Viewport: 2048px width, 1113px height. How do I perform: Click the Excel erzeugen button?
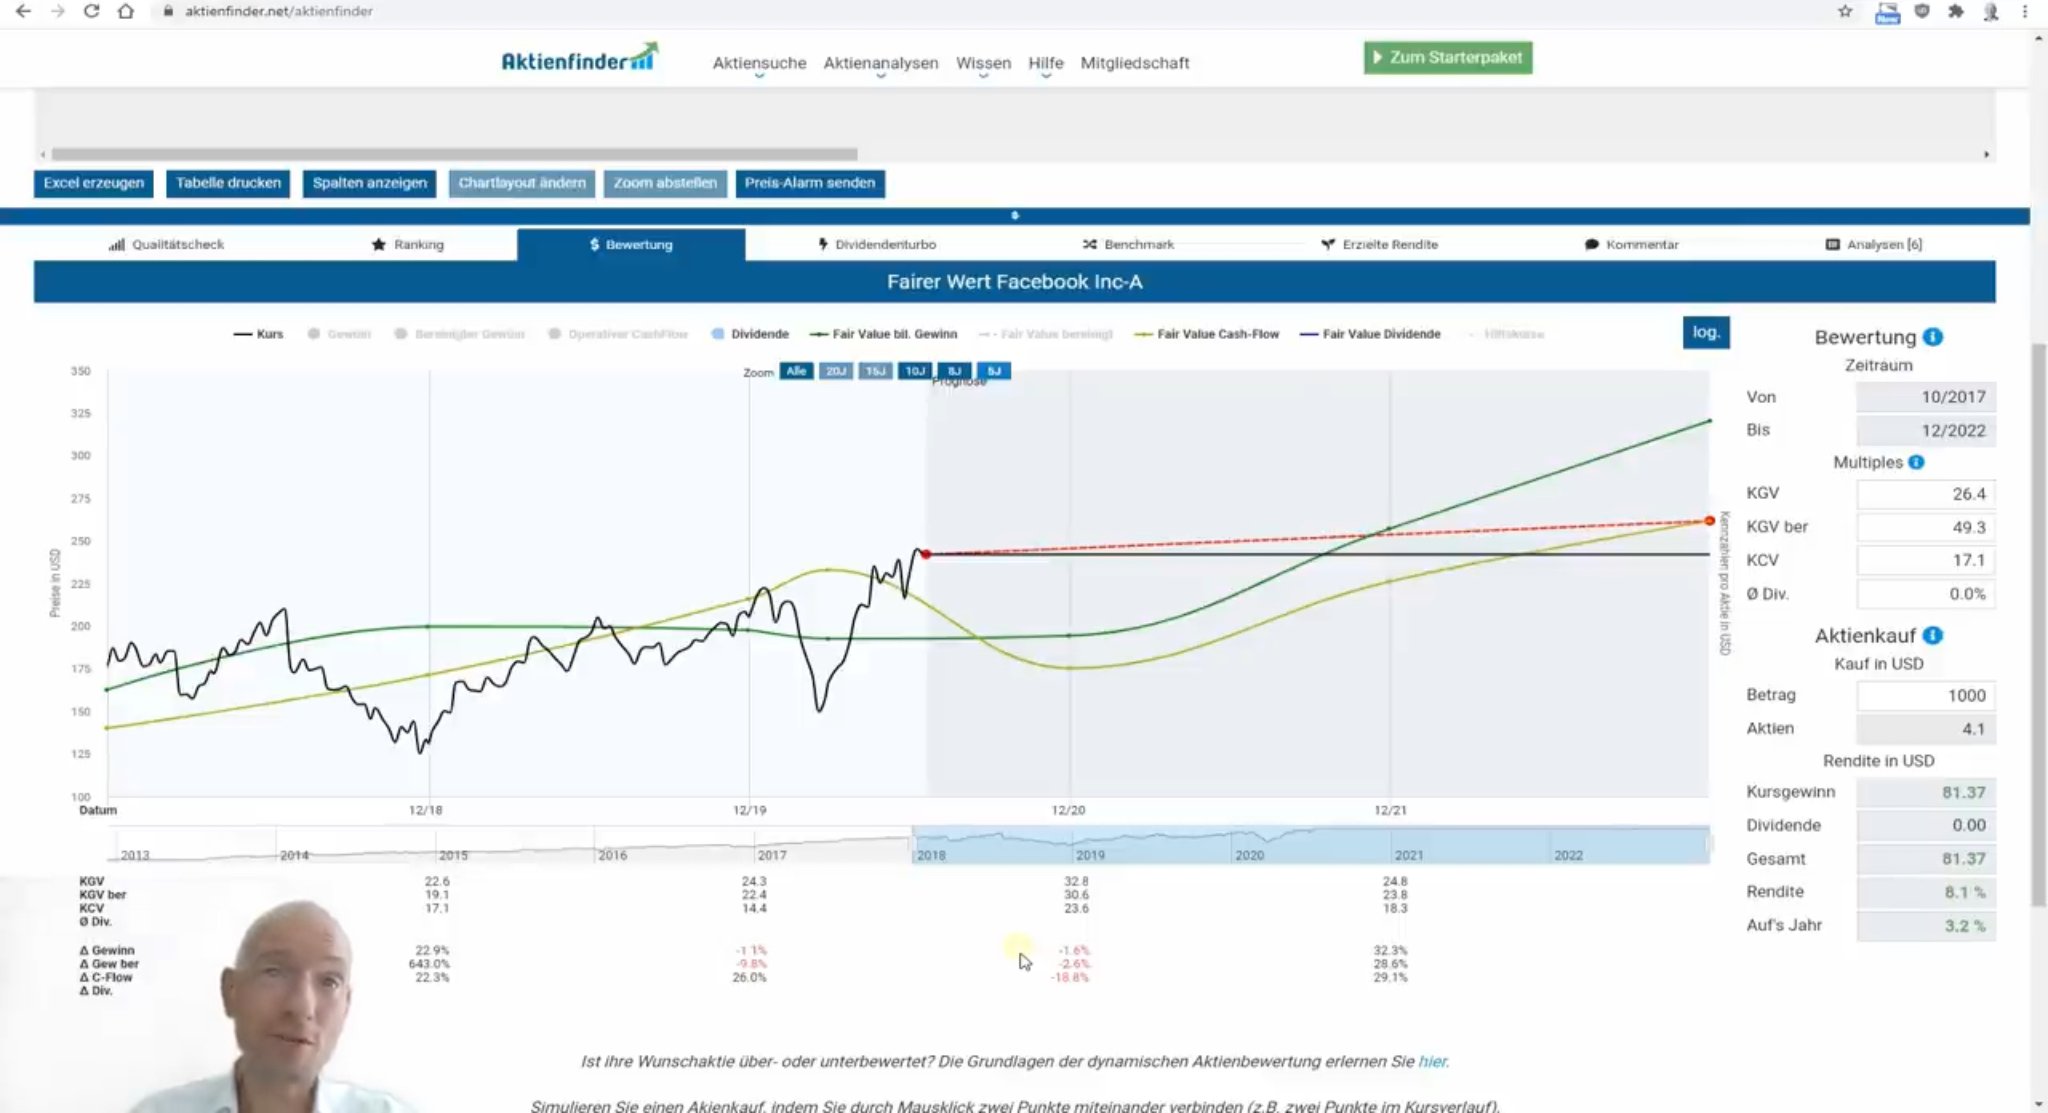point(93,183)
